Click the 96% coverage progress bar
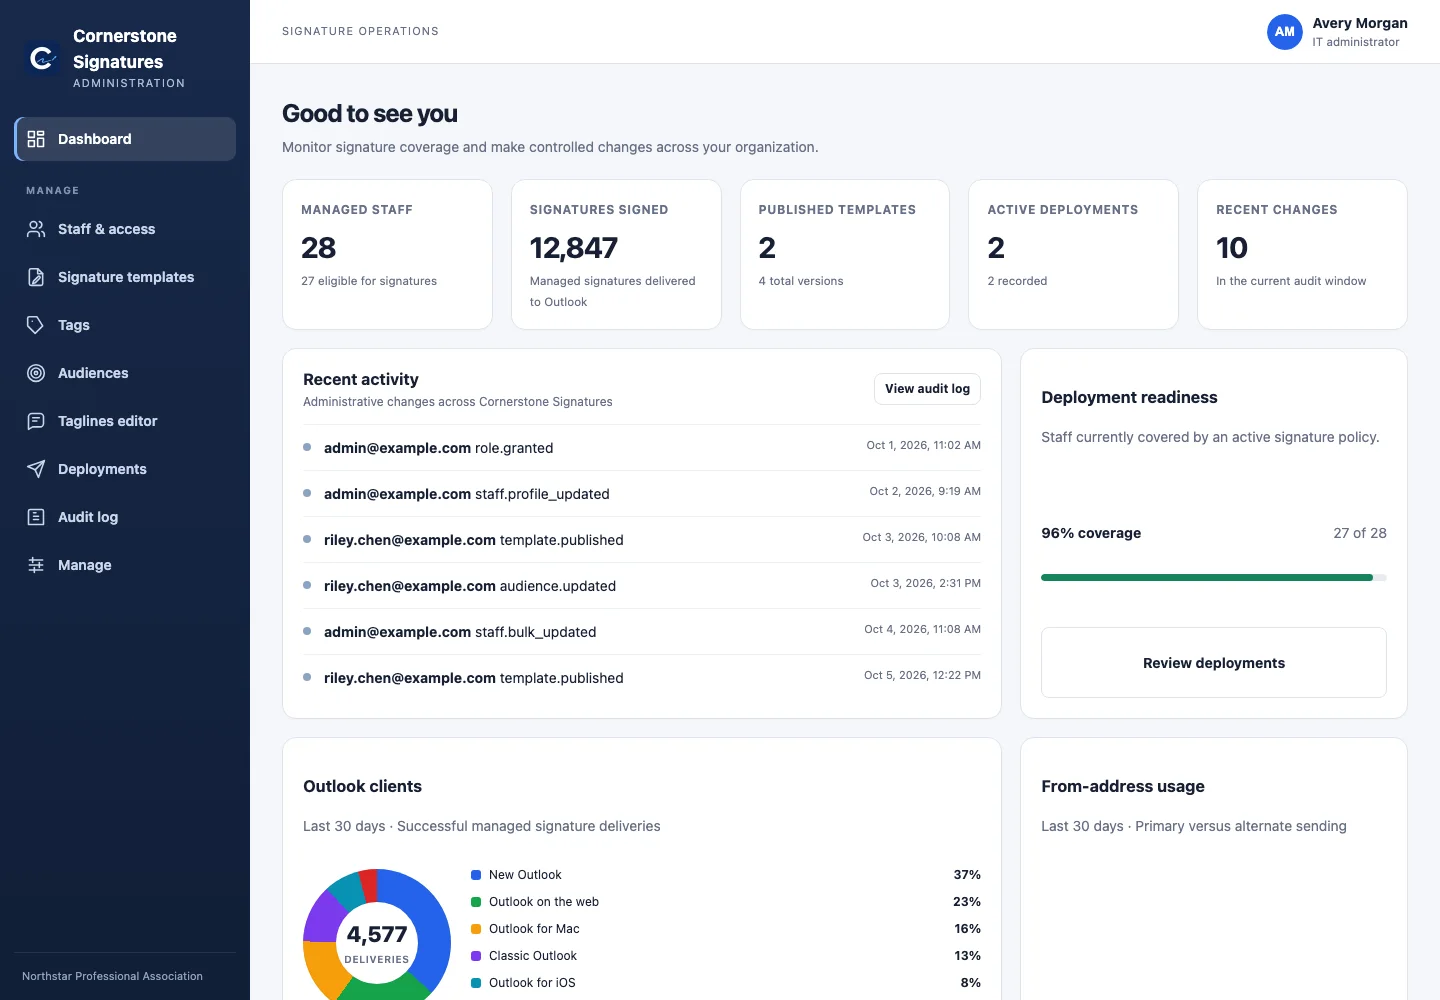The height and width of the screenshot is (1000, 1440). [1214, 577]
